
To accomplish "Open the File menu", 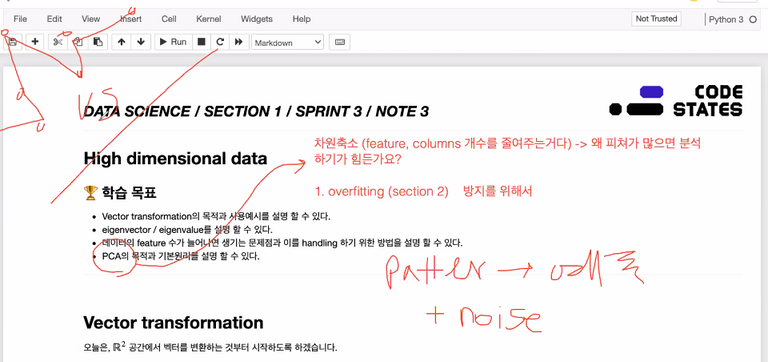I will [x=20, y=19].
